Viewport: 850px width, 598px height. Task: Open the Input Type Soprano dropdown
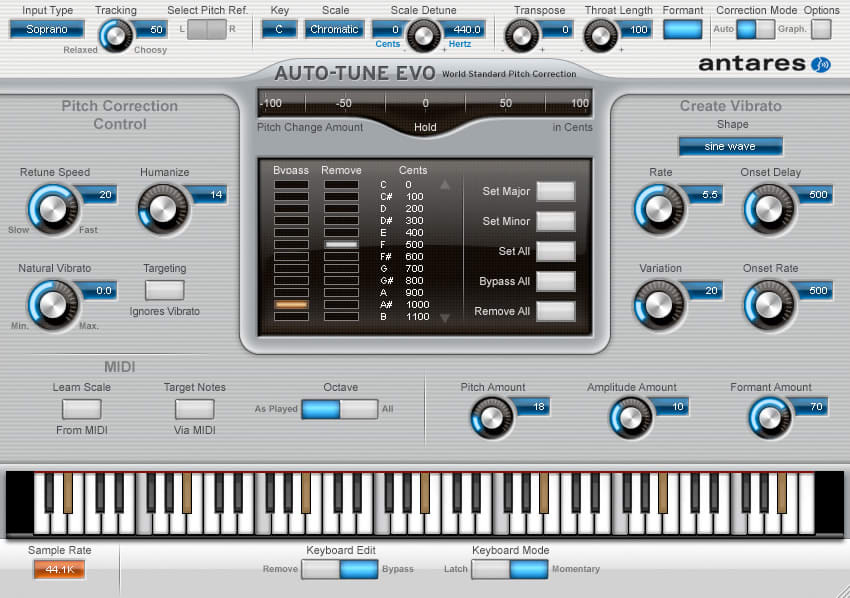pyautogui.click(x=47, y=29)
